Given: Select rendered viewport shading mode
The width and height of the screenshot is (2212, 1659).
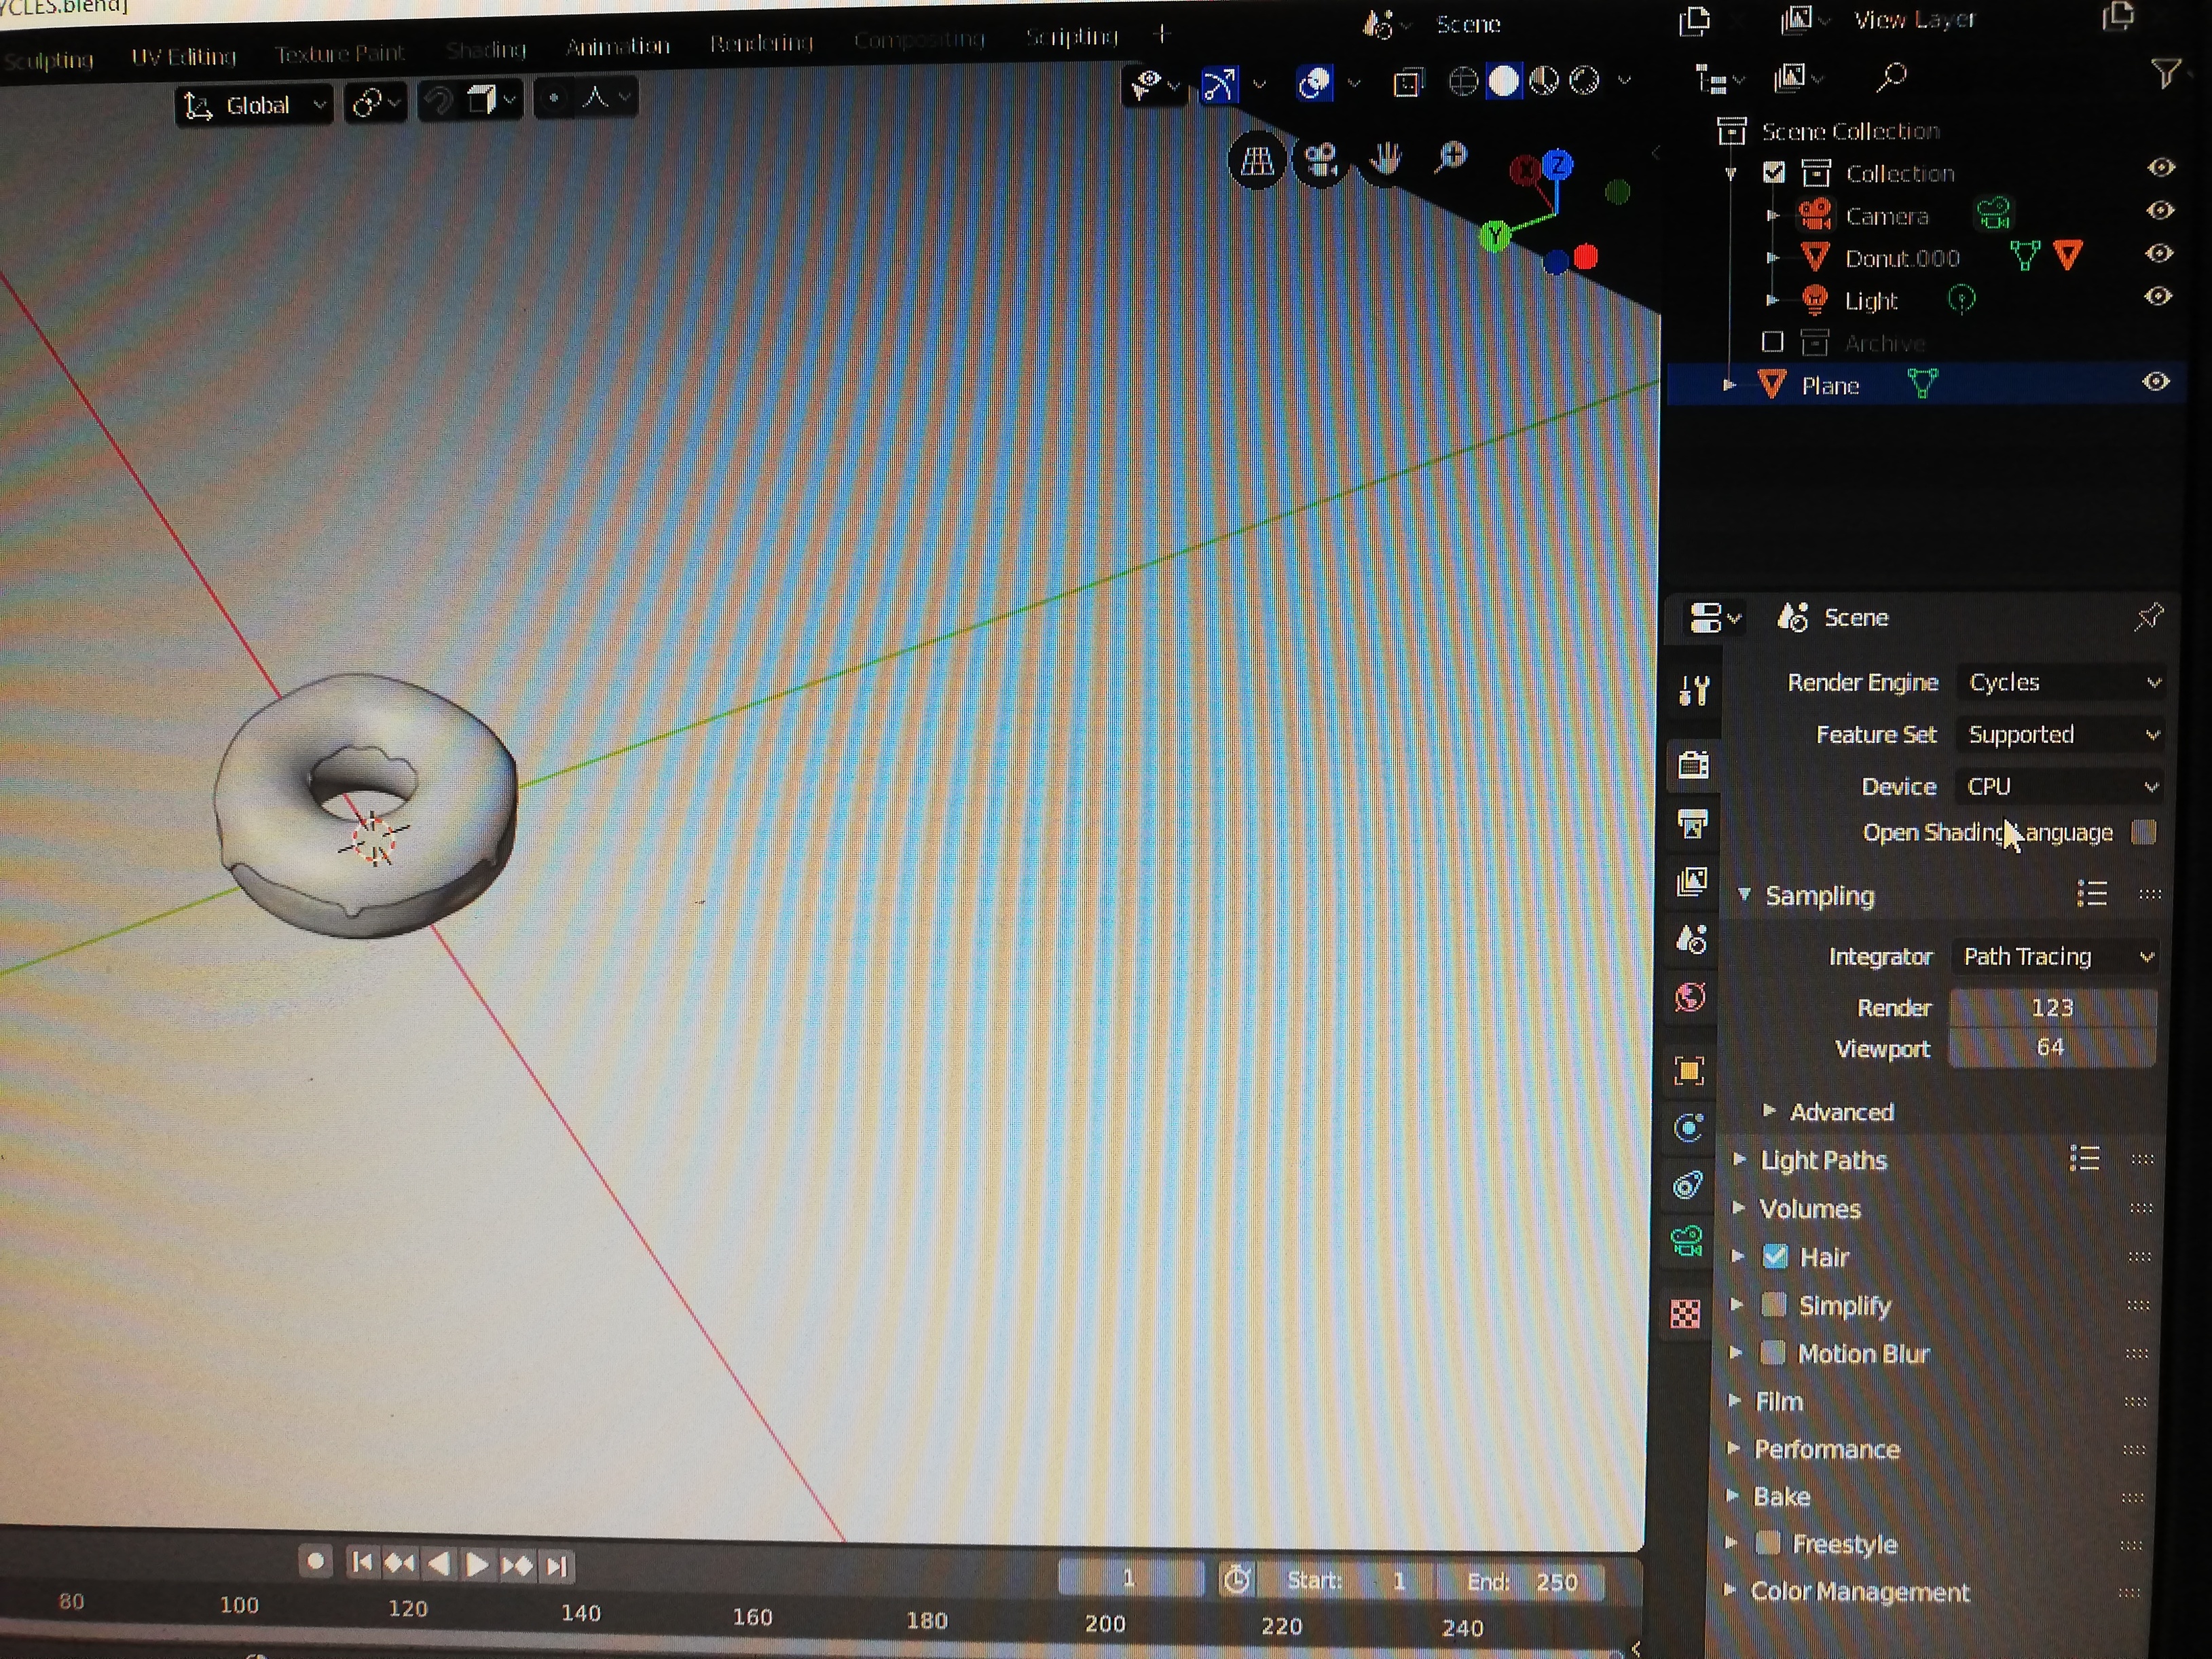Looking at the screenshot, I should (1585, 80).
